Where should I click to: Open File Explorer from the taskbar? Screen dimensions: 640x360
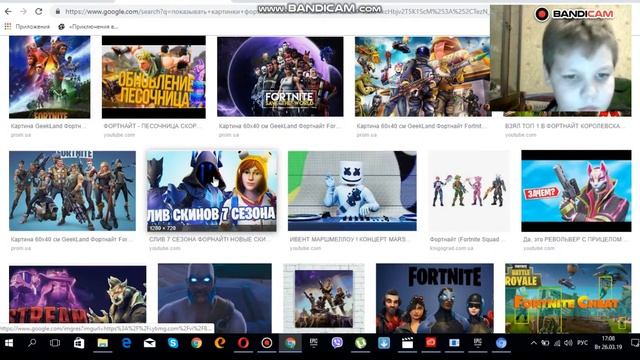point(102,343)
